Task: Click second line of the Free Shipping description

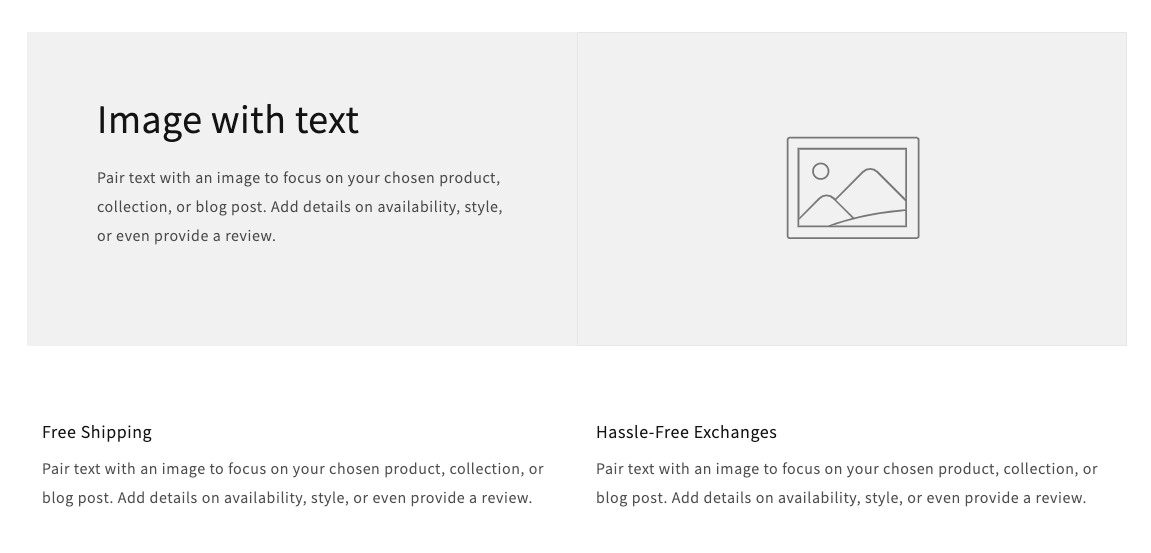Action: pyautogui.click(x=287, y=498)
